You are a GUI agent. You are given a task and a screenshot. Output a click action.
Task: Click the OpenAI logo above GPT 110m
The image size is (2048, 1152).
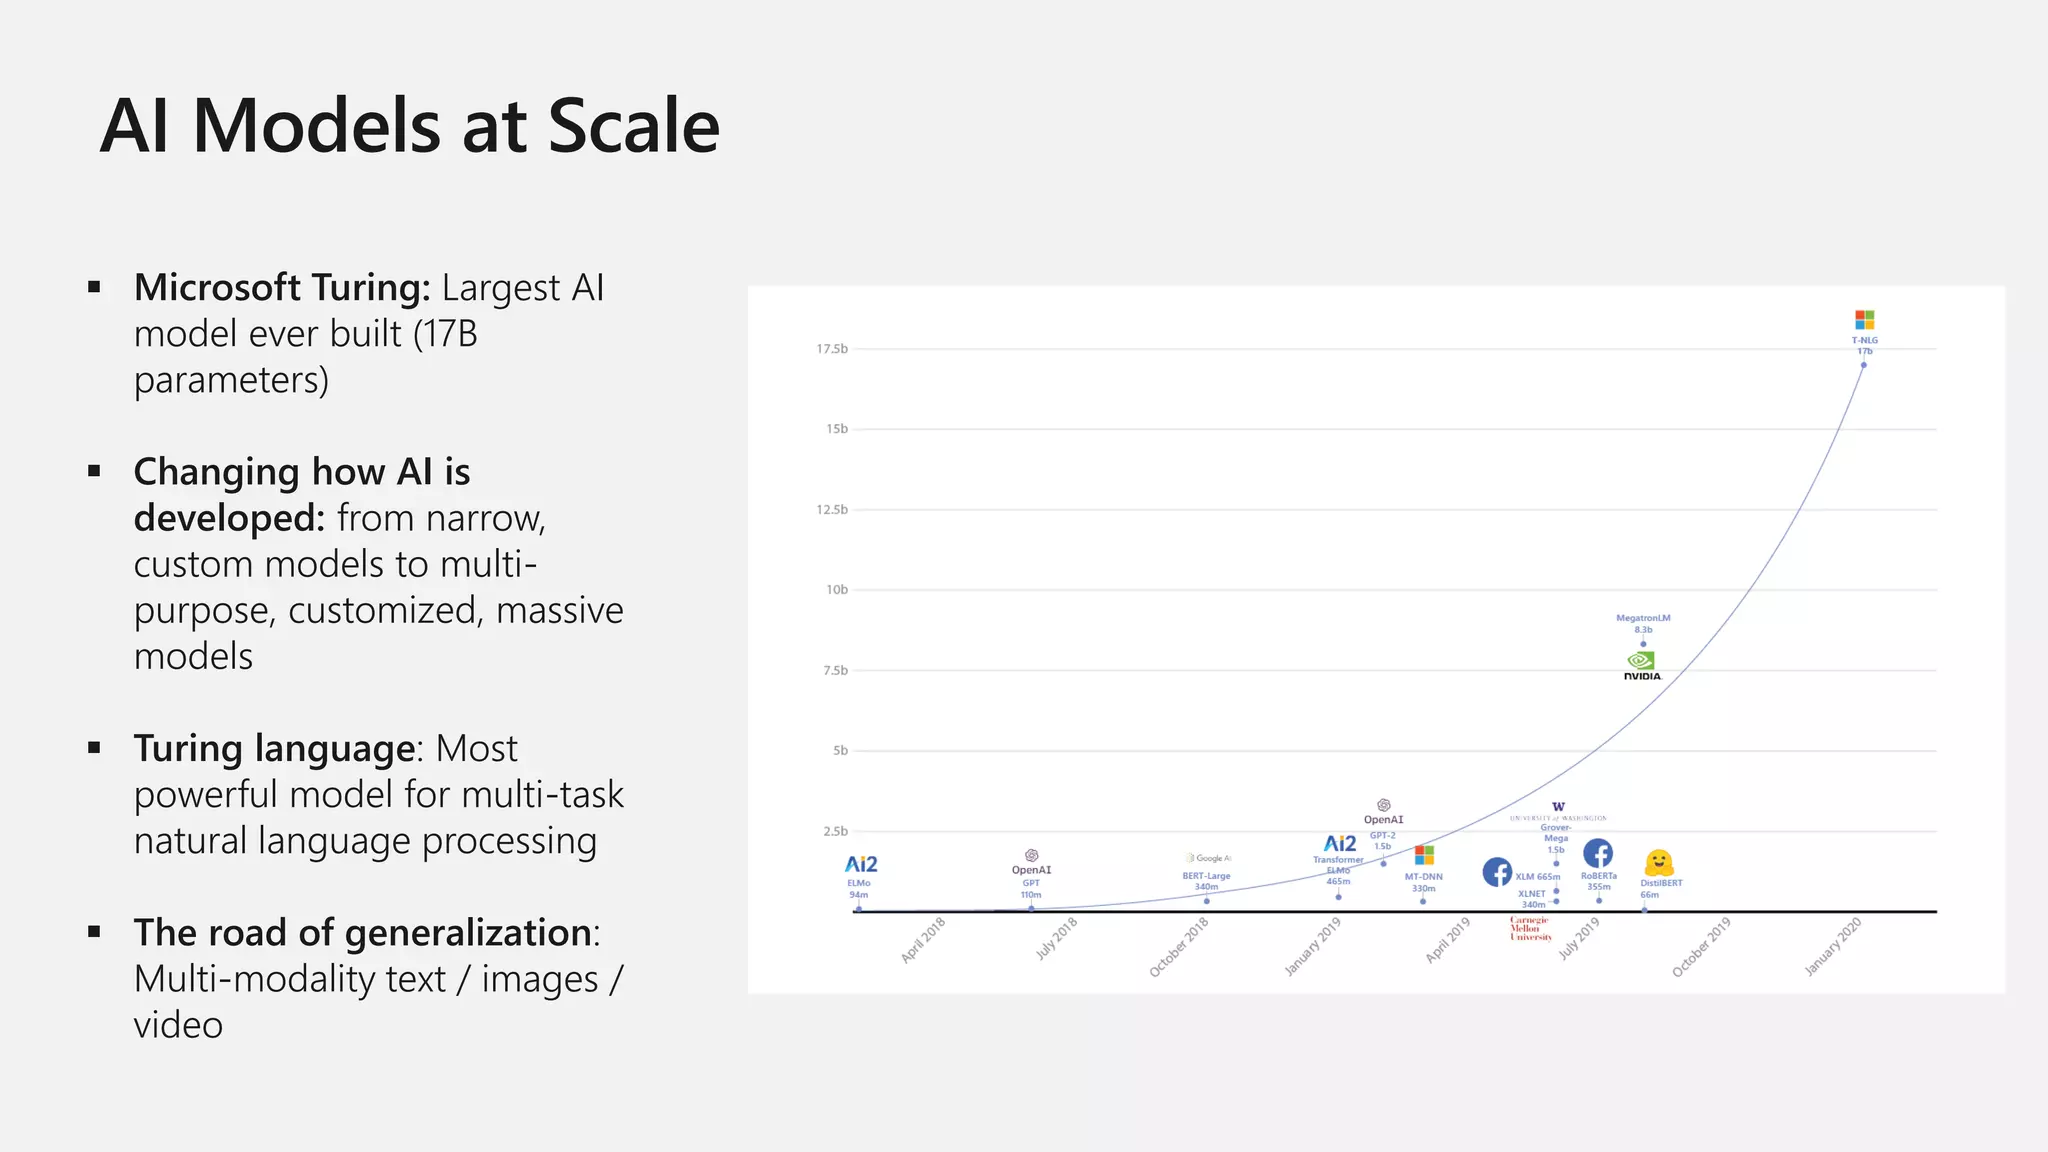[1032, 856]
